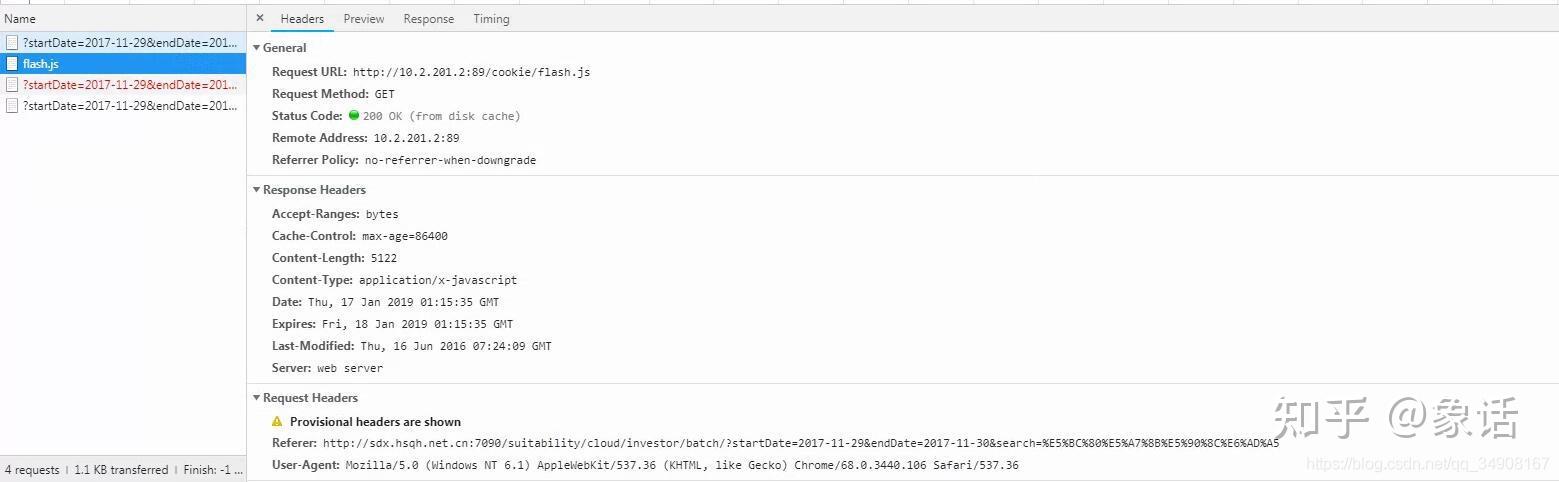Viewport: 1559px width, 482px height.
Task: Select the Headers tab
Action: (302, 19)
